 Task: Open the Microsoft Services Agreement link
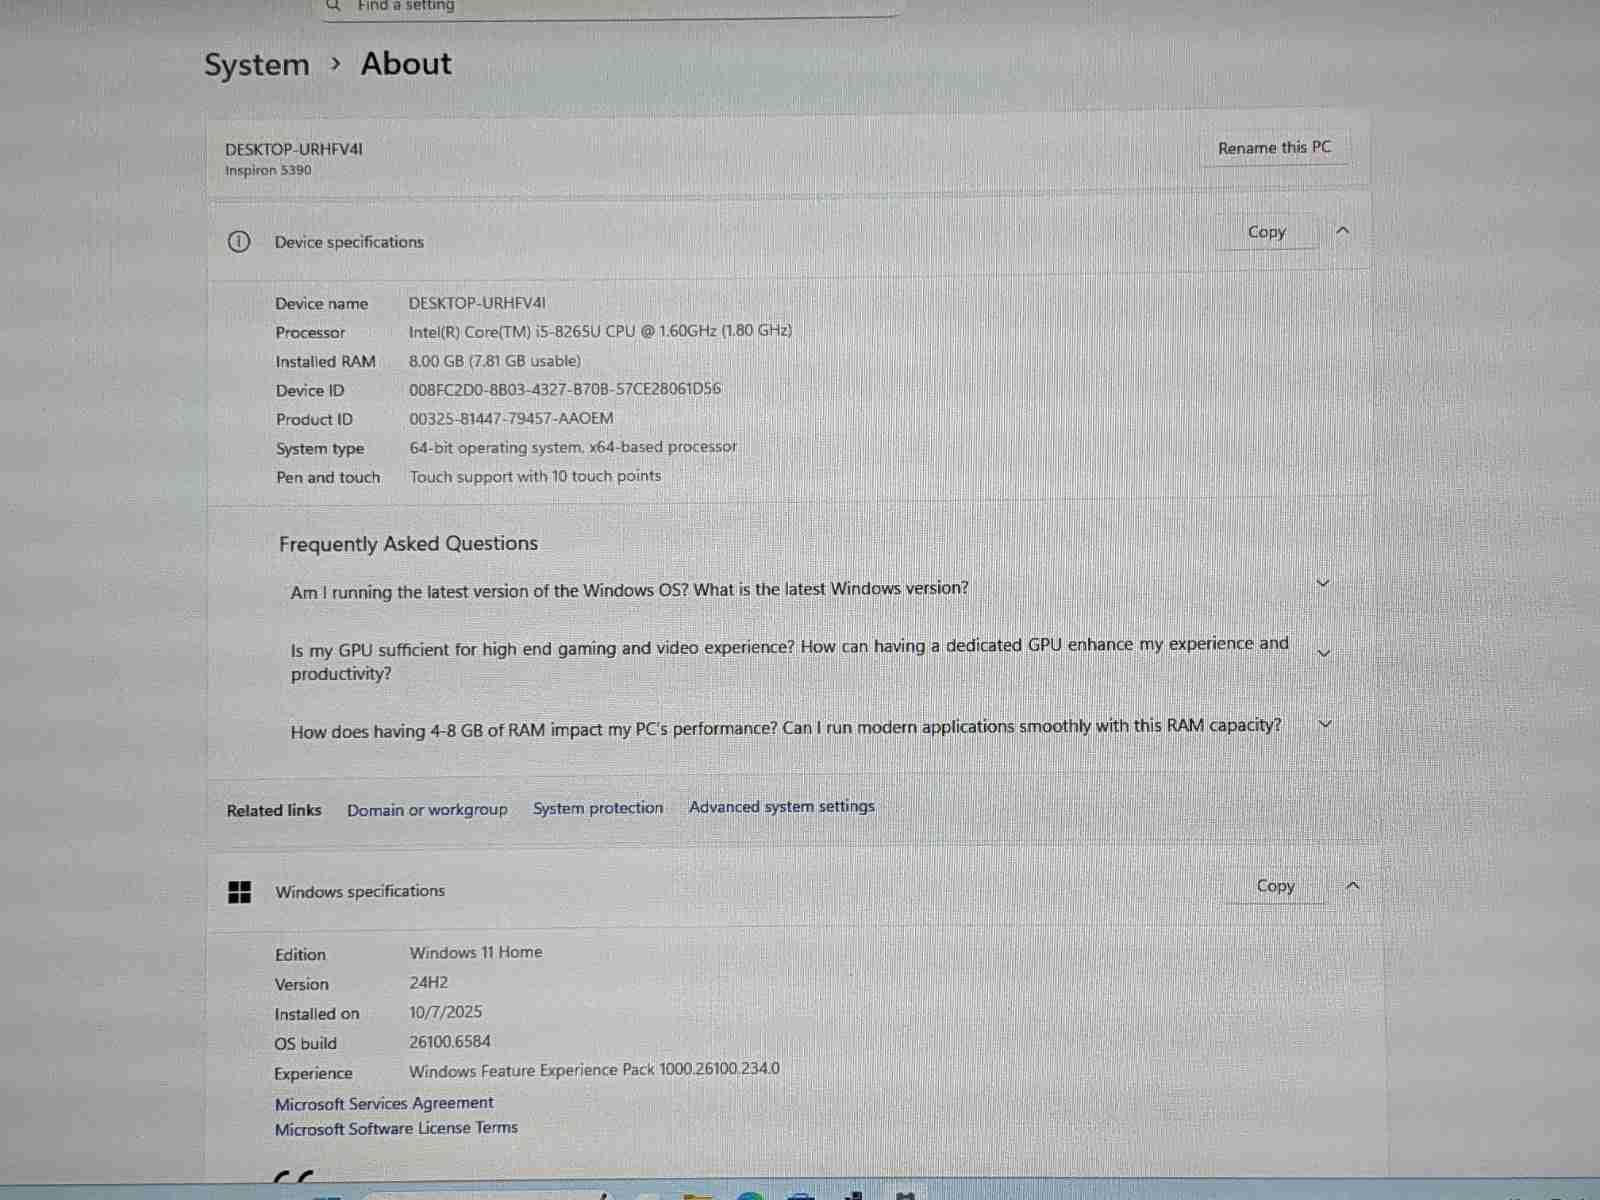[x=384, y=1103]
